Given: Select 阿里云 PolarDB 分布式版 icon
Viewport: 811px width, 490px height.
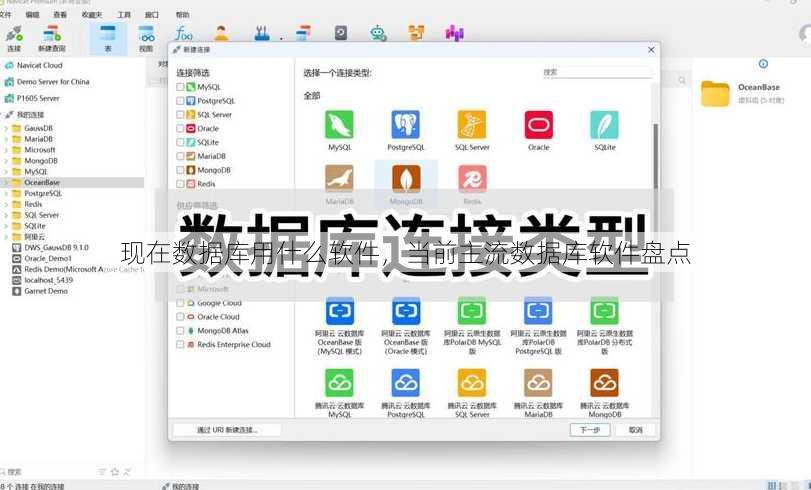Looking at the screenshot, I should pos(605,311).
